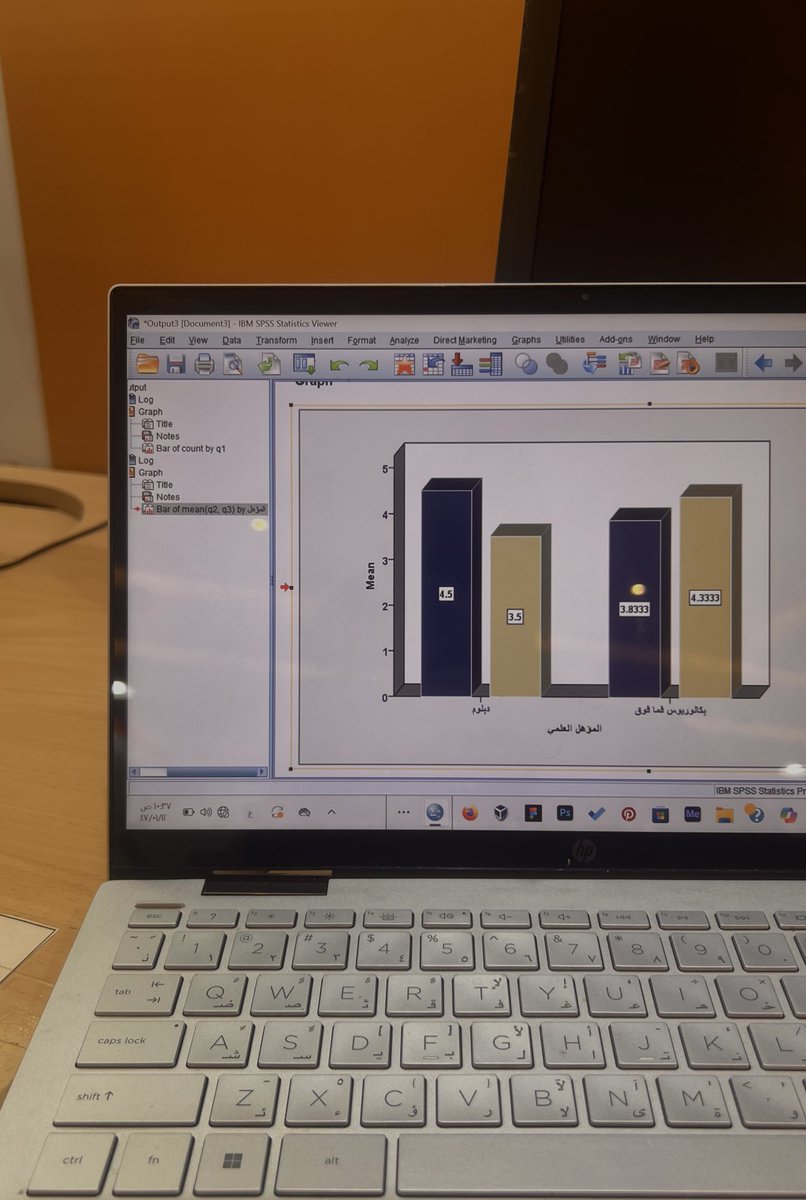Image resolution: width=806 pixels, height=1200 pixels.
Task: Select 'Bar of mean(q2, q3)' outline item
Action: pyautogui.click(x=203, y=509)
